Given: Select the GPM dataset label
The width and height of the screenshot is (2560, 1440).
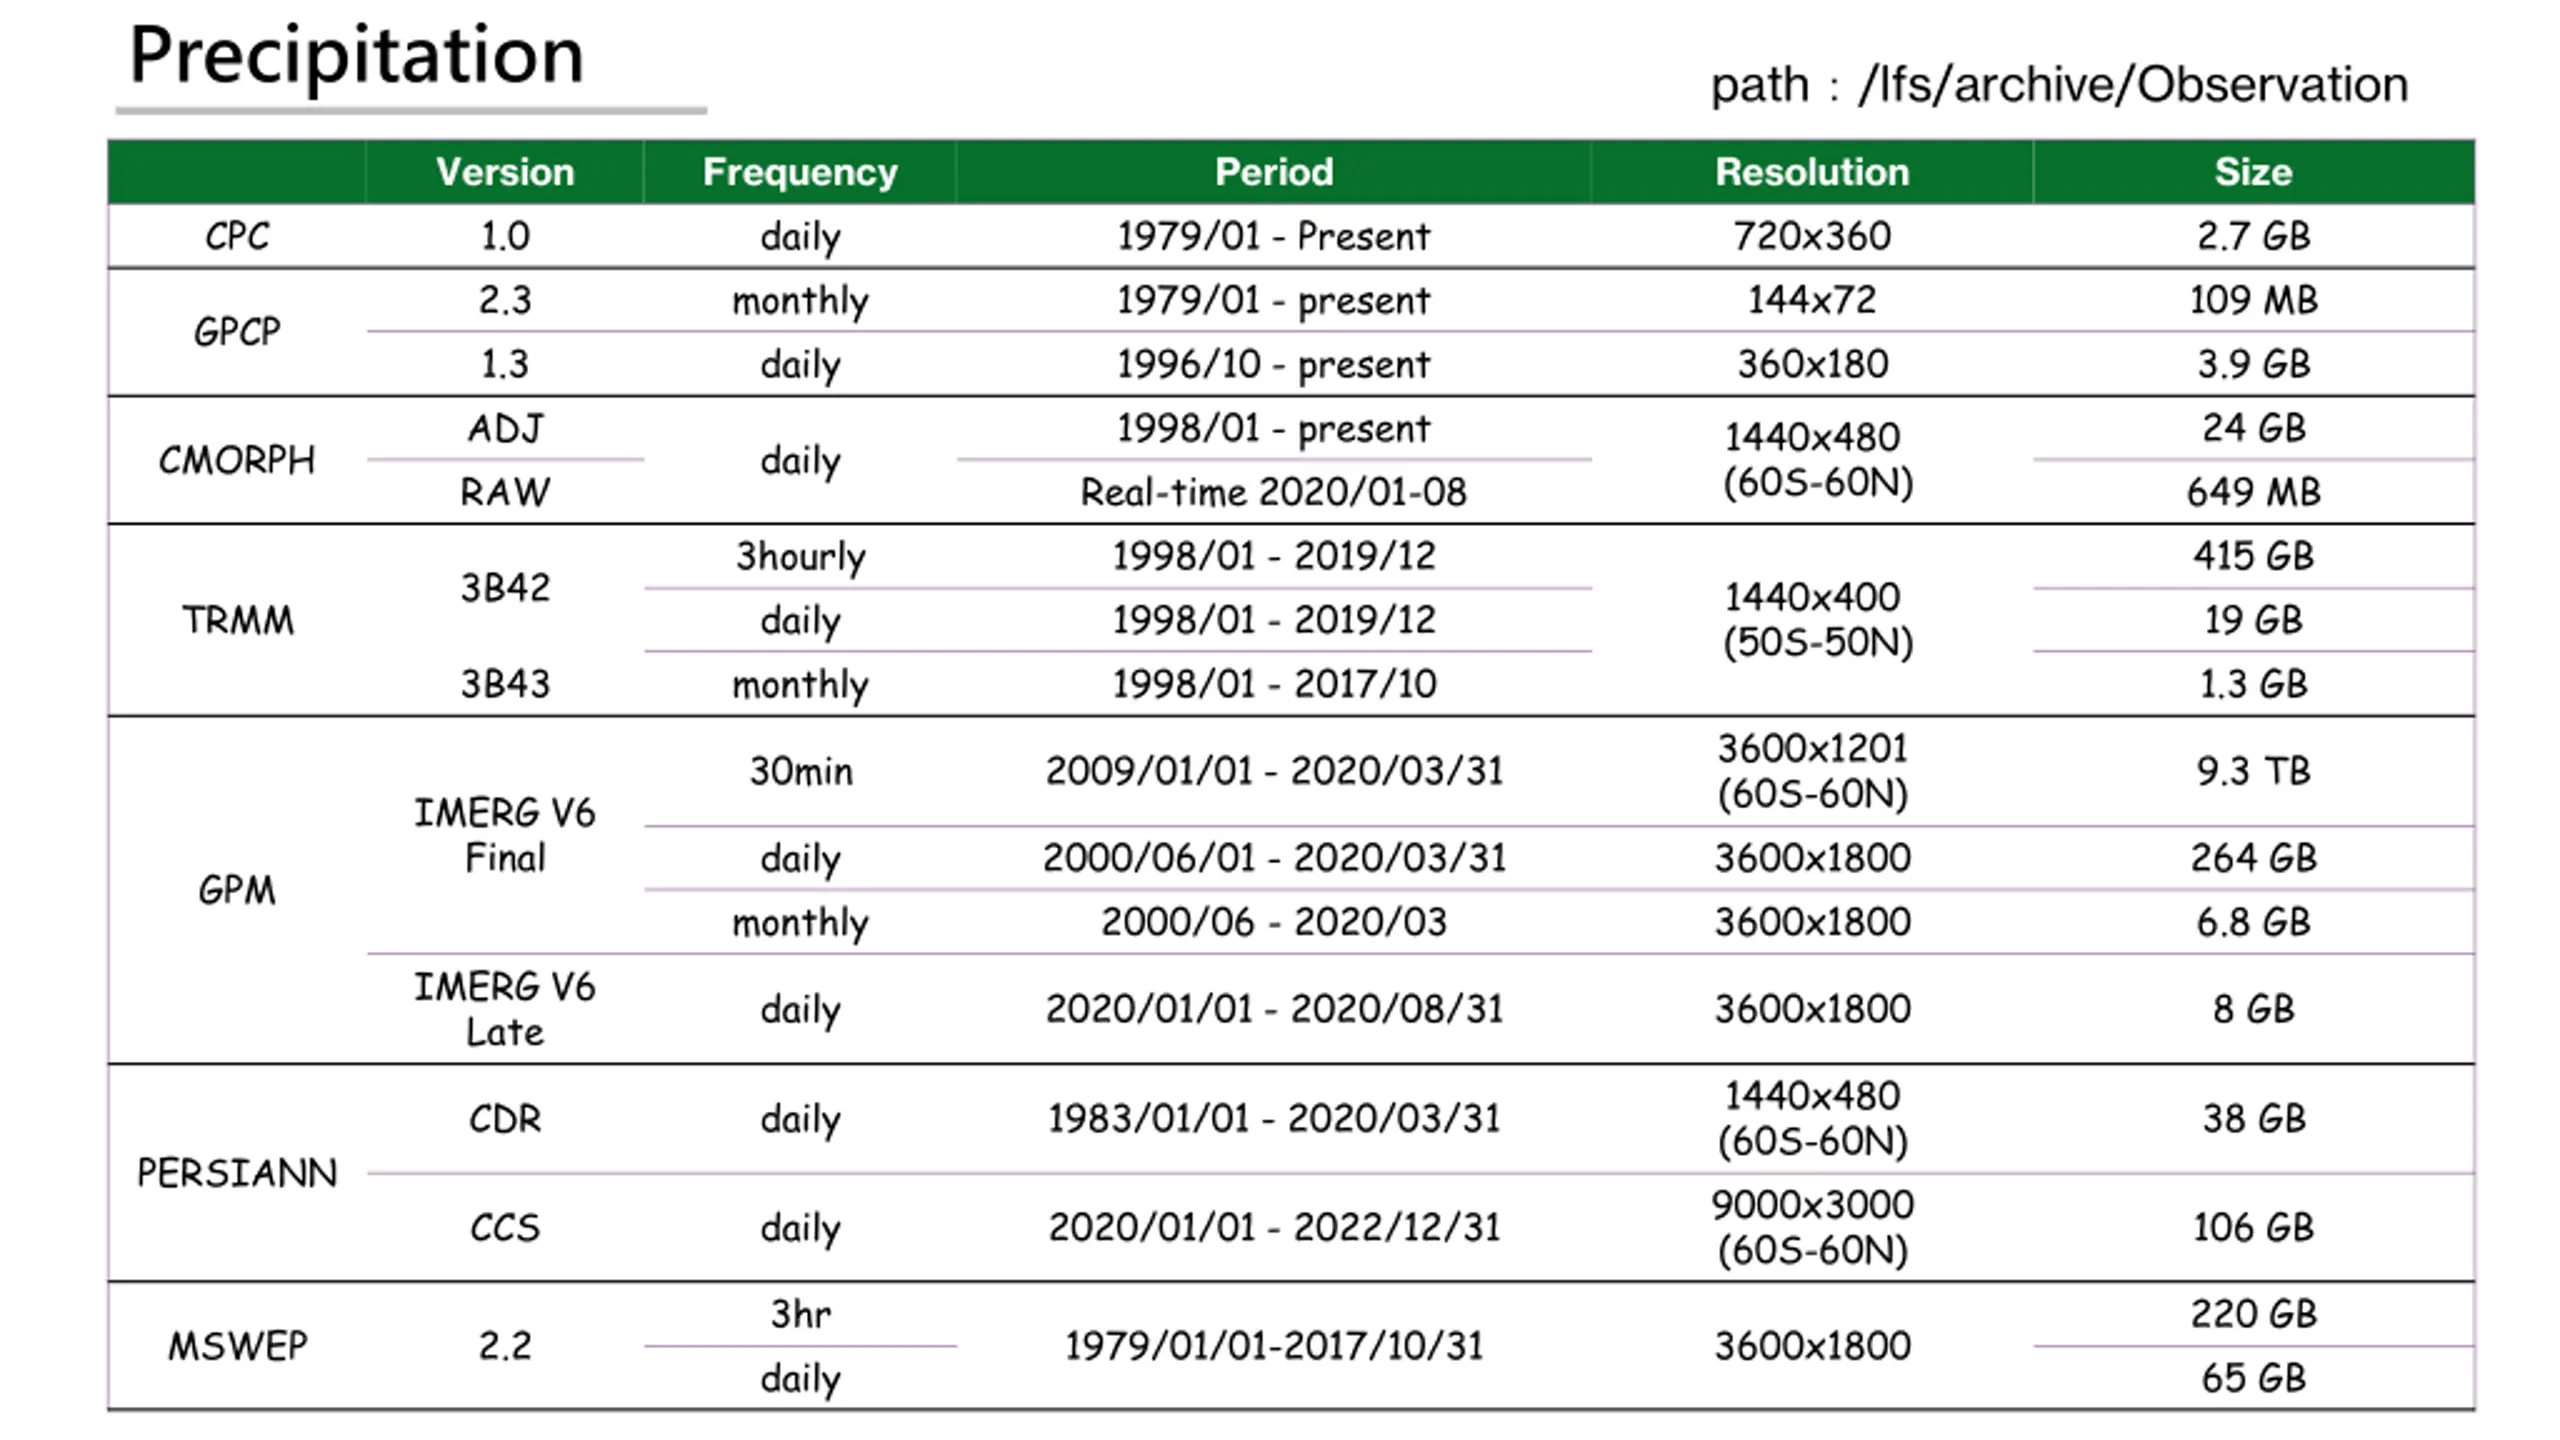Looking at the screenshot, I should tap(237, 889).
